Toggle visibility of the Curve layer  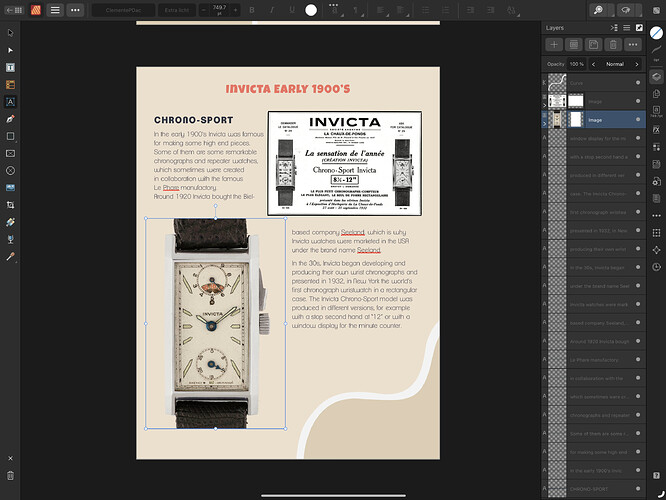pos(638,83)
